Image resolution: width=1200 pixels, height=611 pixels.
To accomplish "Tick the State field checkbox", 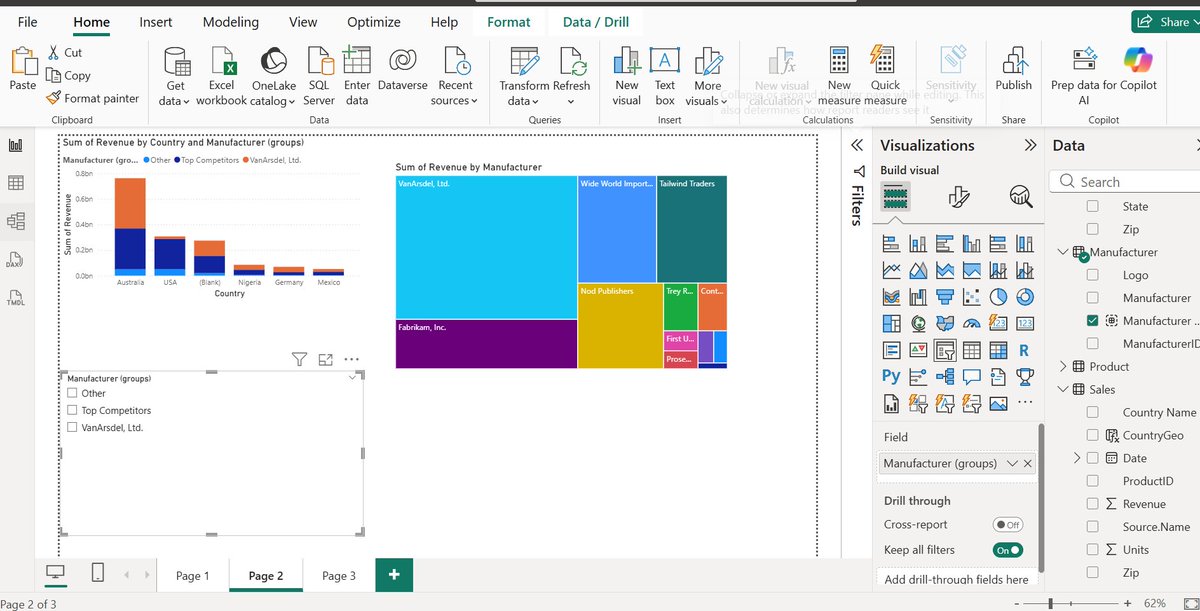I will tap(1092, 206).
